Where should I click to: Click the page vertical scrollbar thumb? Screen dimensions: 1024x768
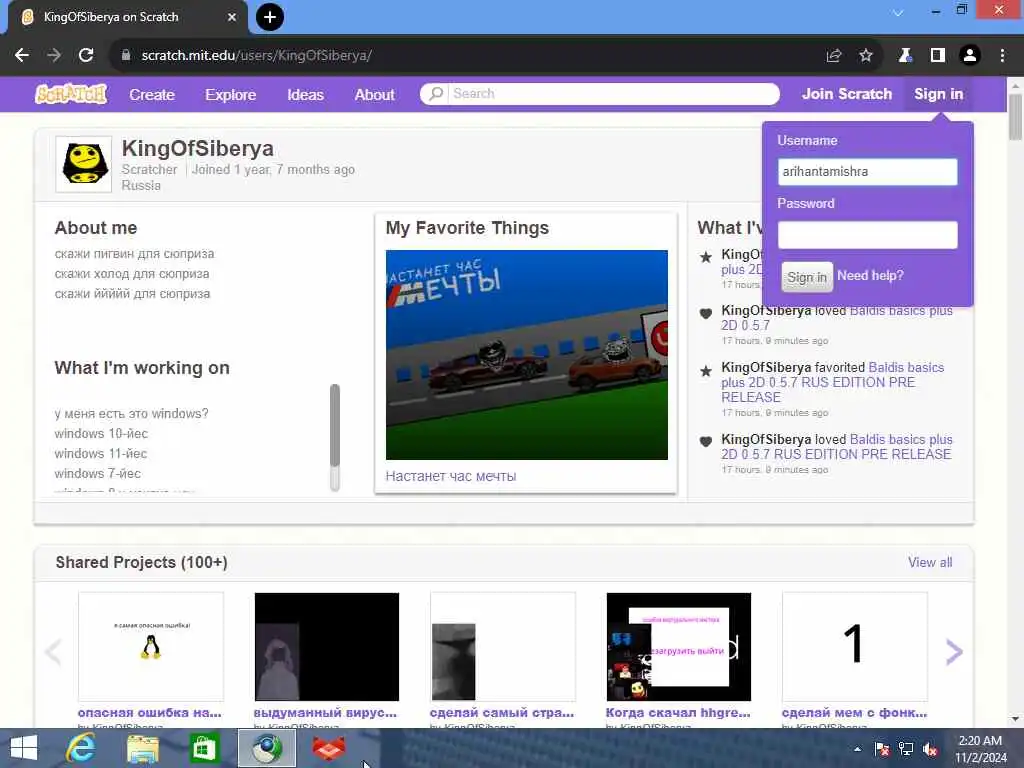click(x=1015, y=118)
